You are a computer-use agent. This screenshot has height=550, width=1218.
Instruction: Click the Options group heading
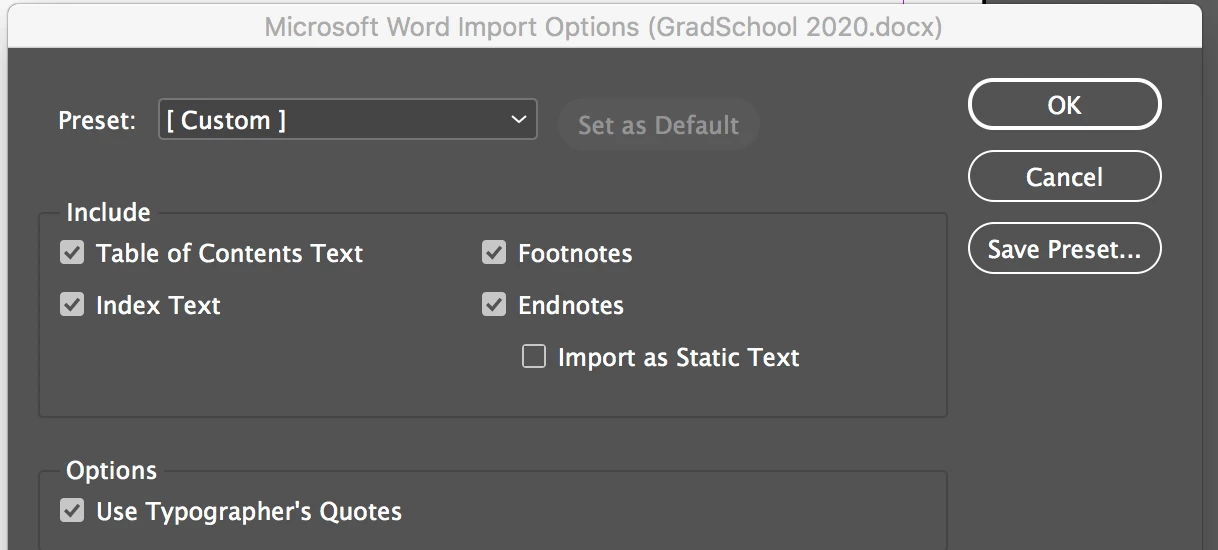[111, 470]
